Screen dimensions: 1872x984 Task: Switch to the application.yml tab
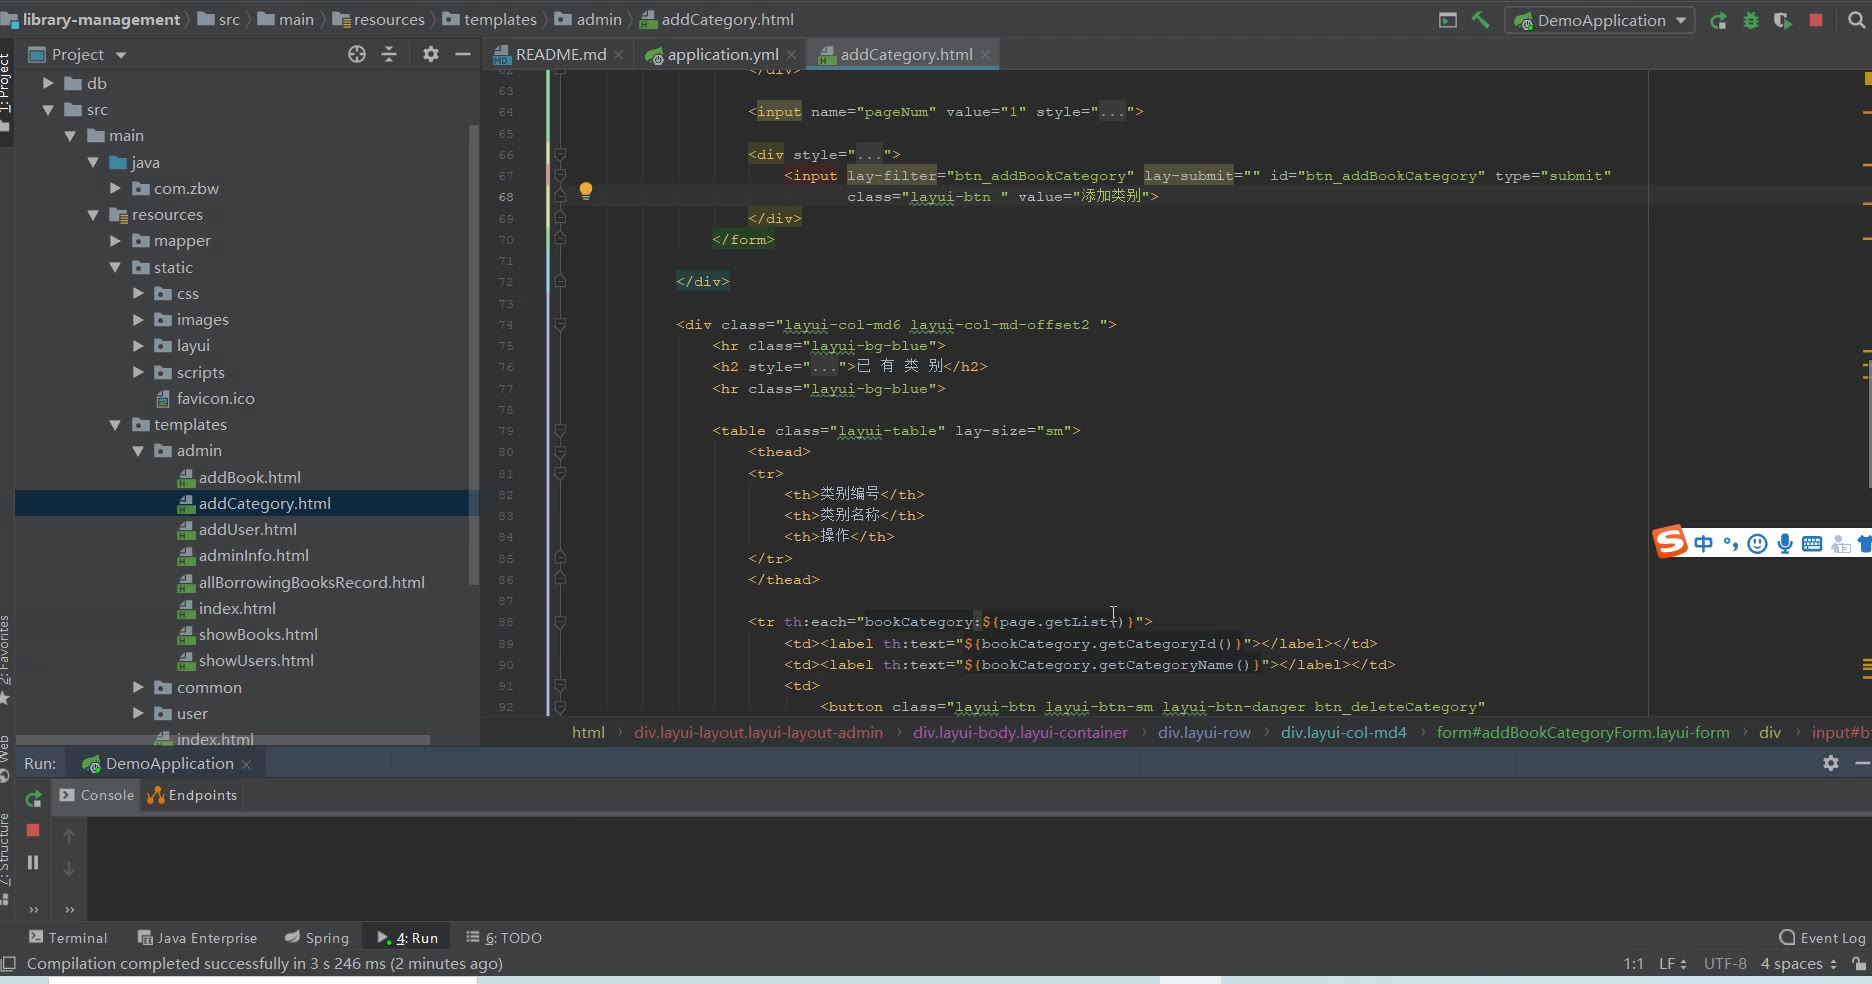click(x=721, y=54)
